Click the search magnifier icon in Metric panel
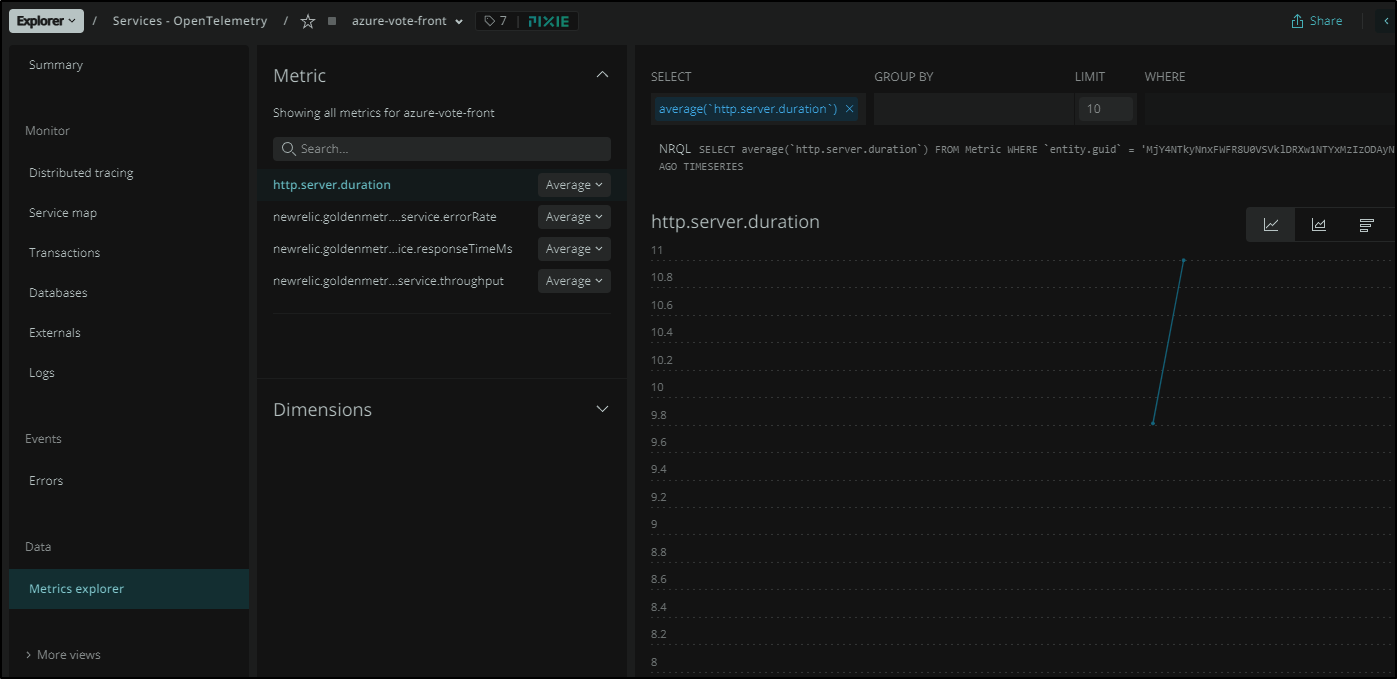The image size is (1397, 679). pyautogui.click(x=289, y=149)
